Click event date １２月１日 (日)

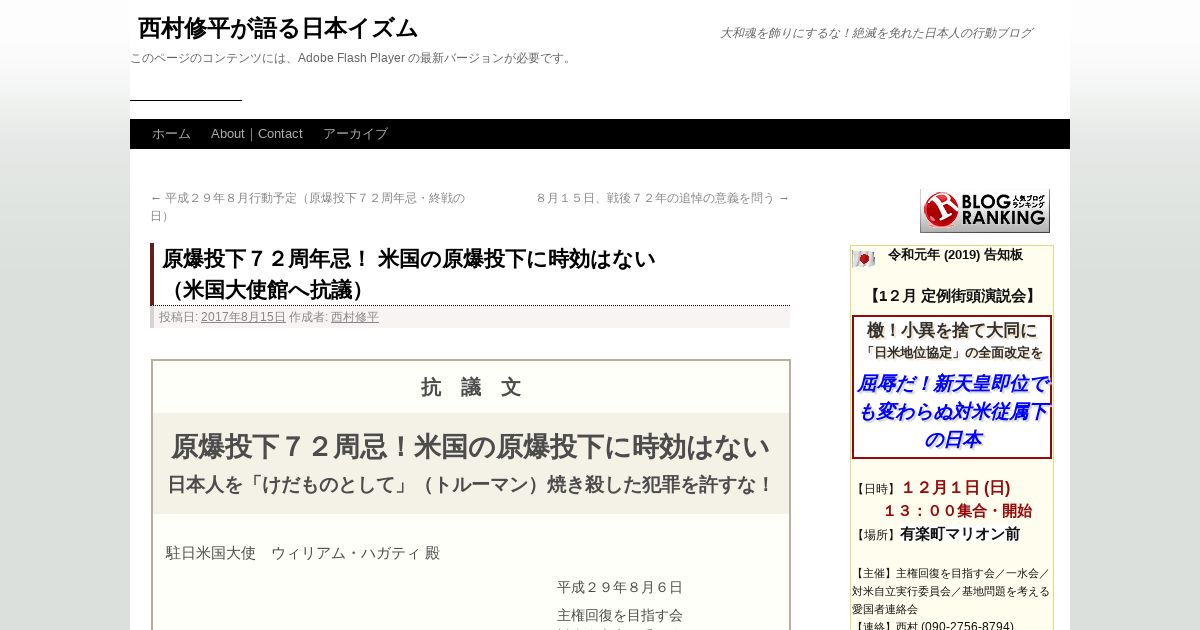(x=956, y=488)
